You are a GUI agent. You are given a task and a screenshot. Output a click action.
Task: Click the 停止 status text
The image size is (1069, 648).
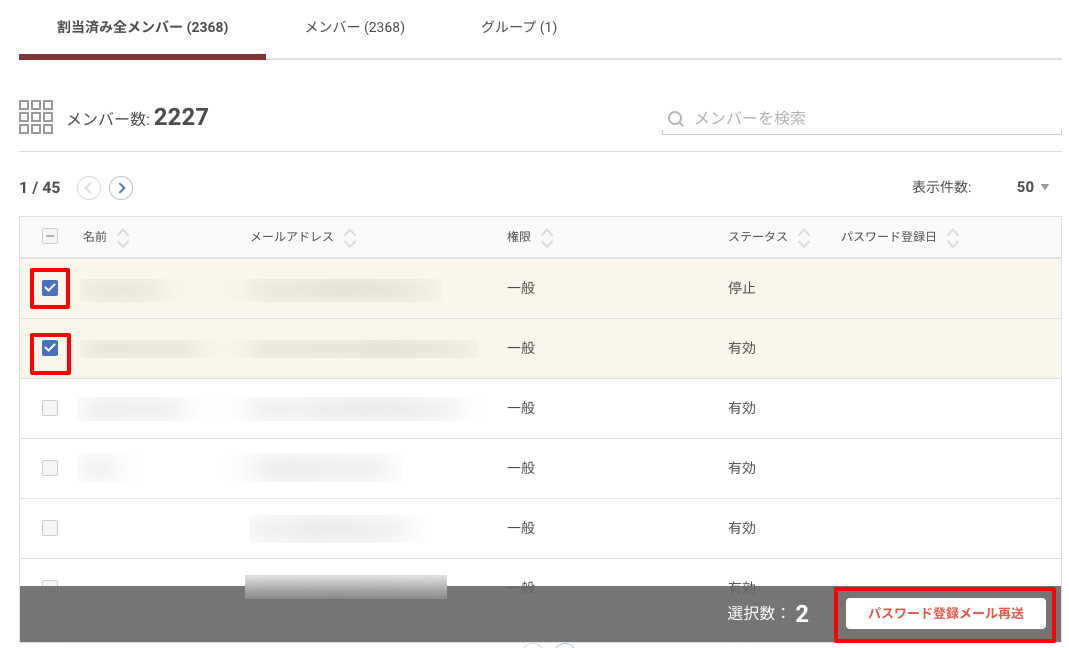point(742,288)
